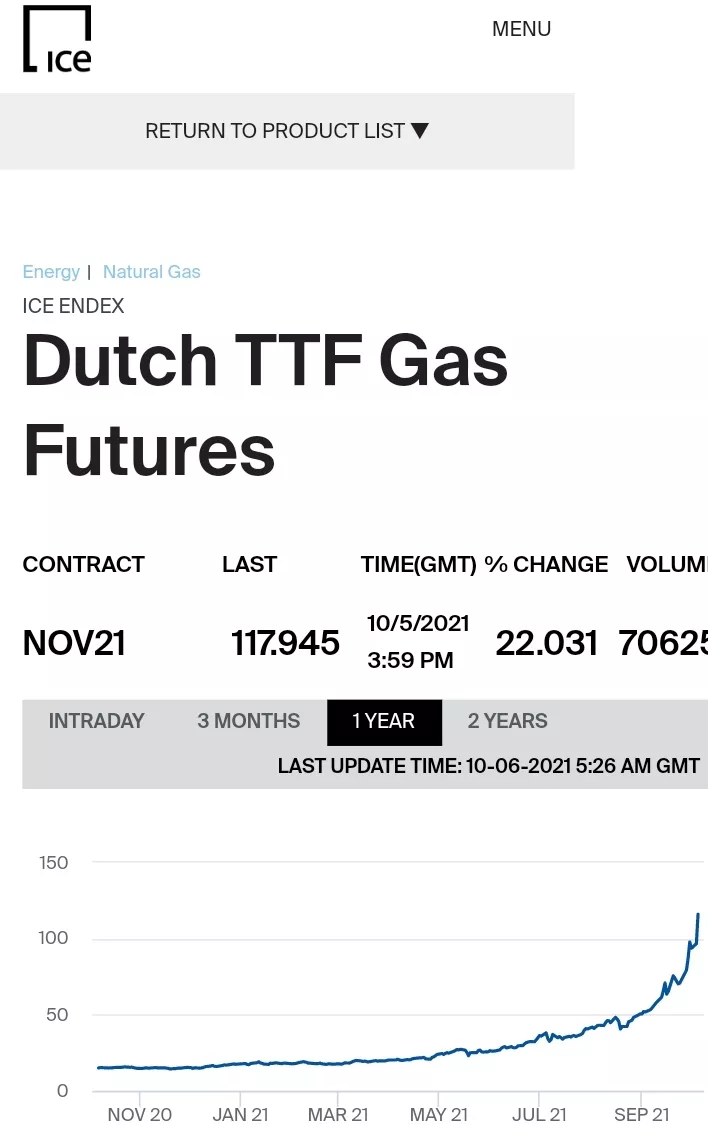Switch to the Intraday chart tab
This screenshot has height=1134, width=708.
click(97, 721)
